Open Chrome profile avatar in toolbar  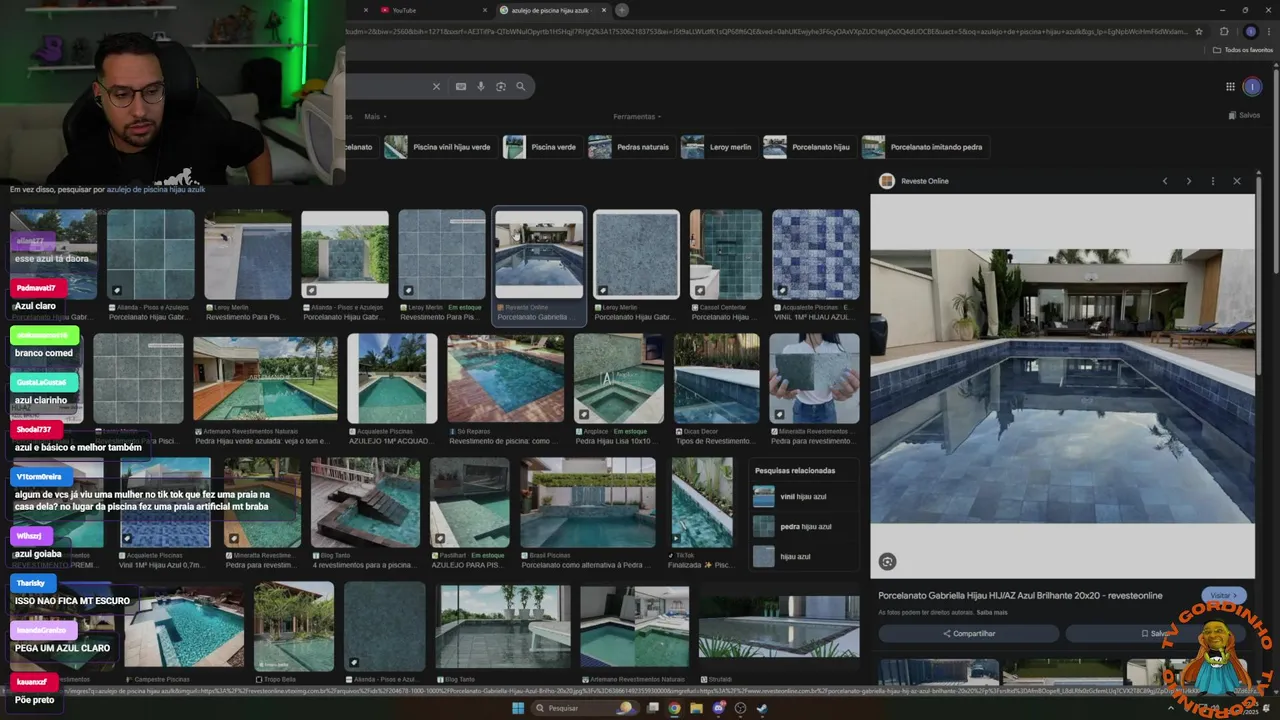coord(1250,31)
